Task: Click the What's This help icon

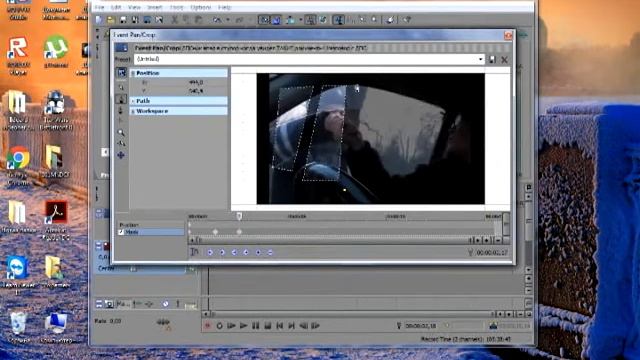Action: tap(407, 20)
